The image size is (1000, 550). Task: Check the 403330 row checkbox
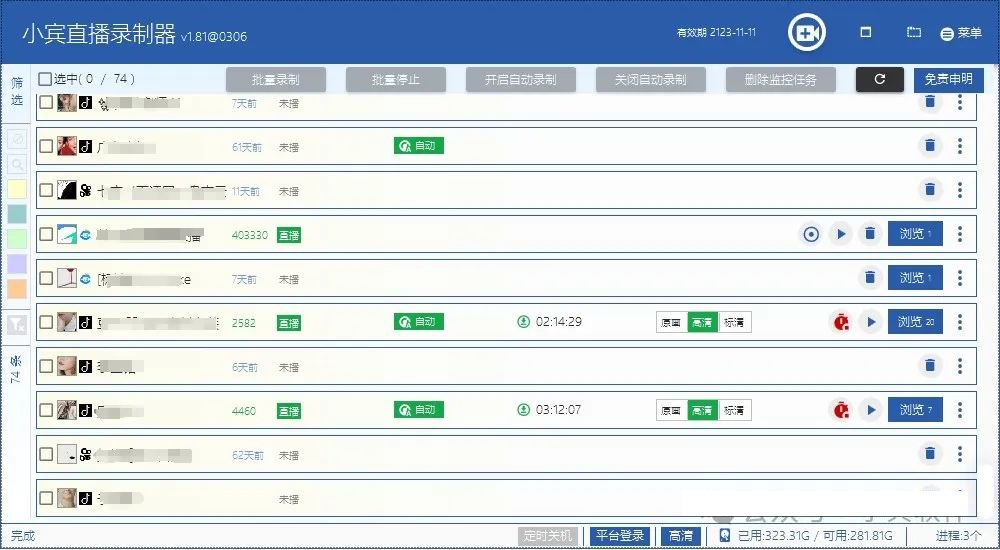pyautogui.click(x=46, y=234)
